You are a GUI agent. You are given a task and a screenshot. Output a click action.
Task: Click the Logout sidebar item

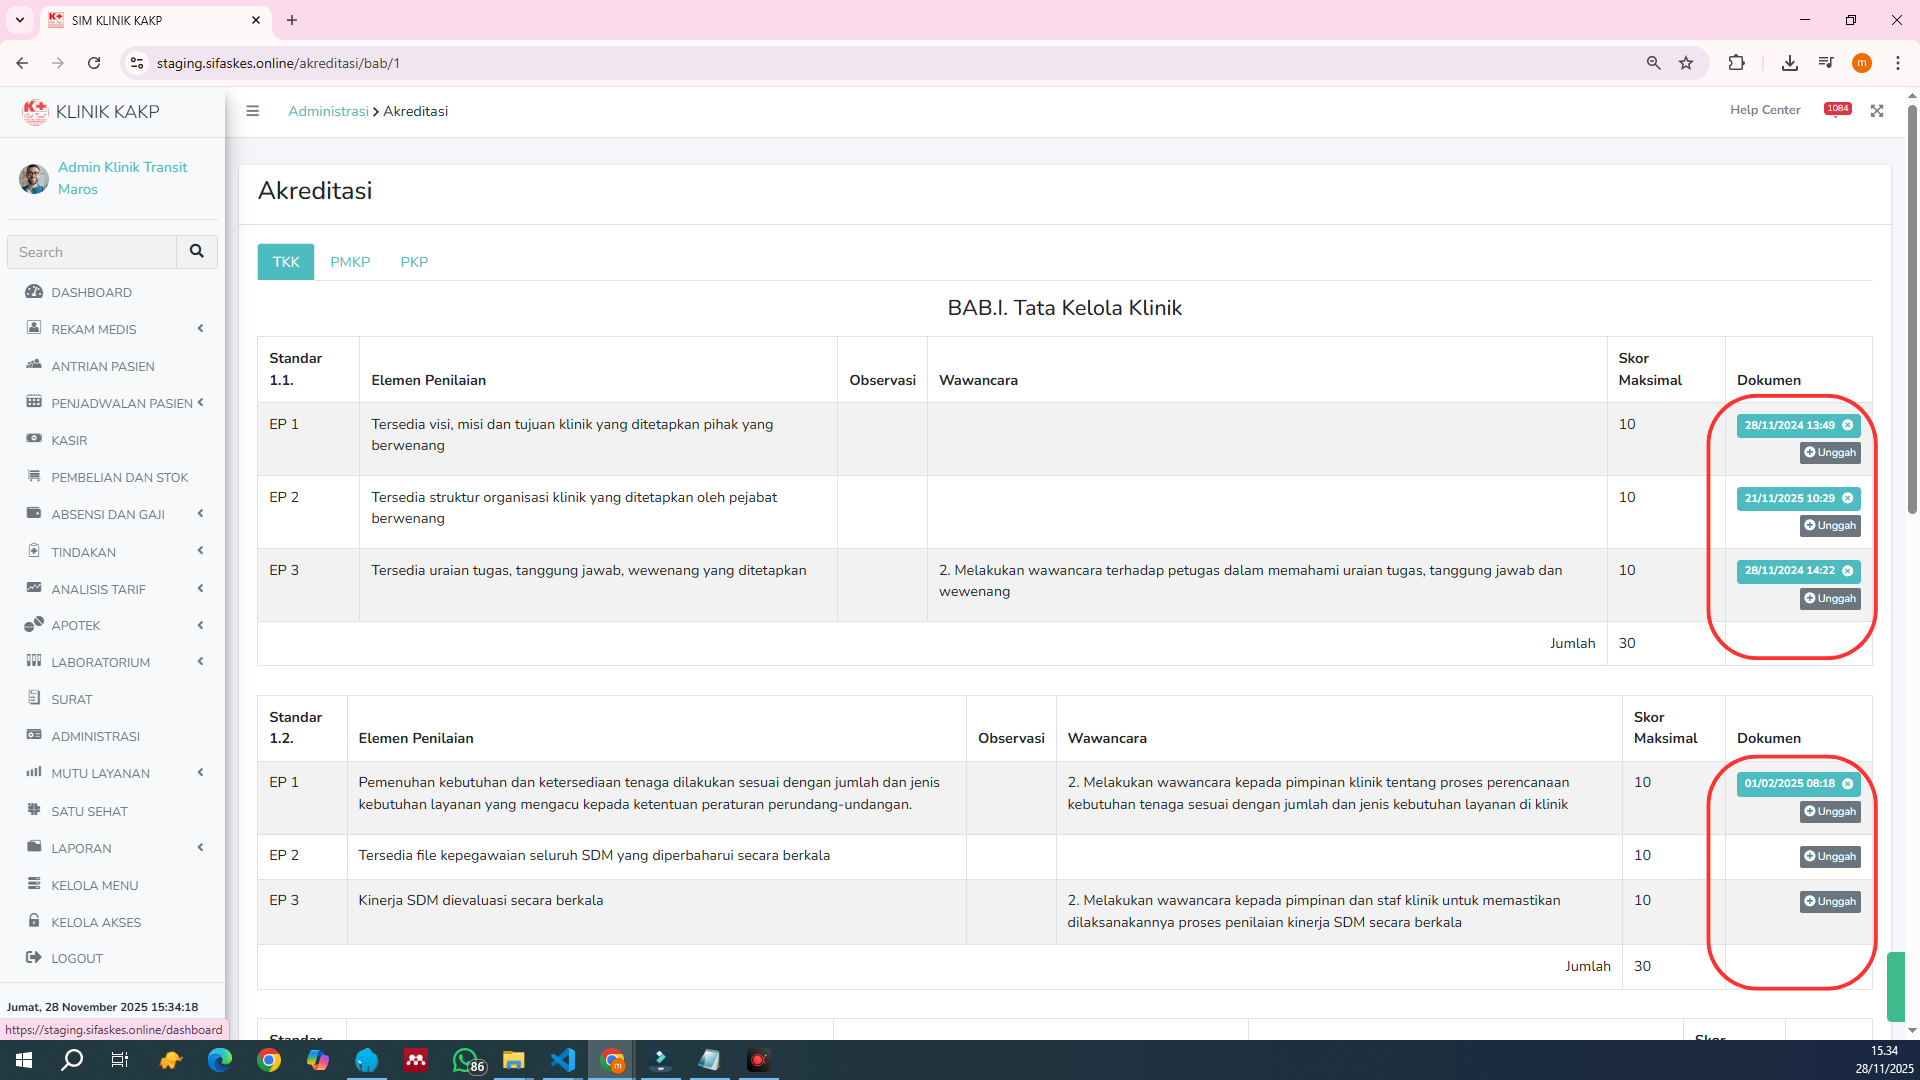tap(77, 958)
